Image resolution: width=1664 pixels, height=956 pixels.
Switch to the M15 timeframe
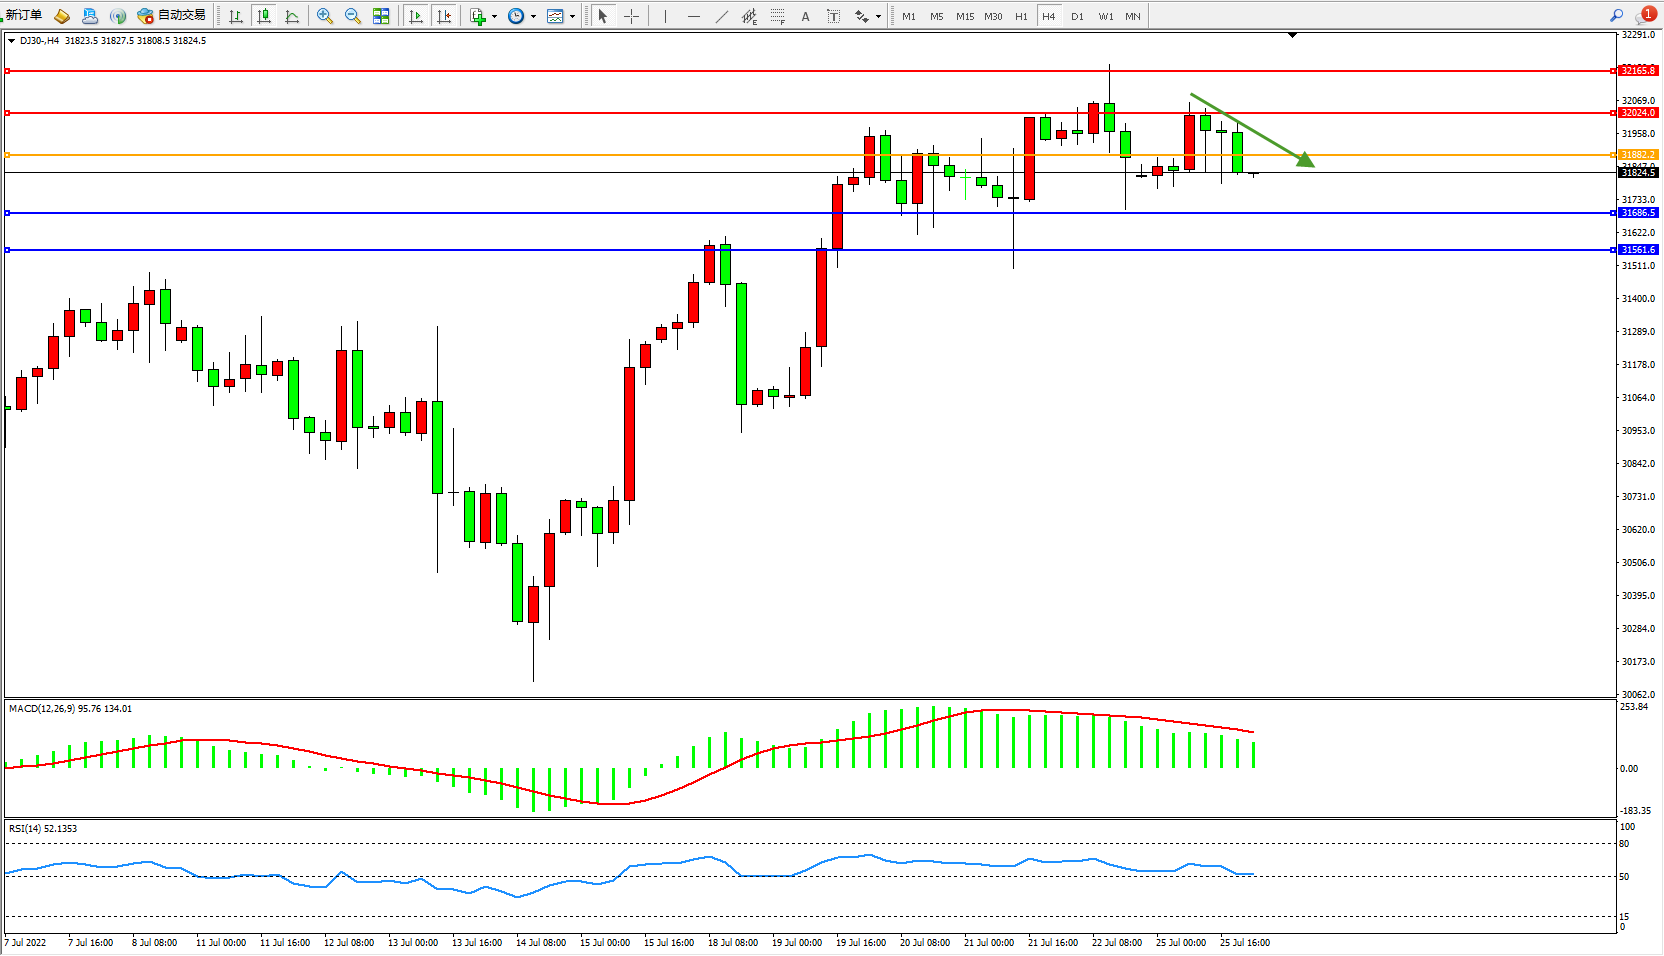[x=964, y=16]
